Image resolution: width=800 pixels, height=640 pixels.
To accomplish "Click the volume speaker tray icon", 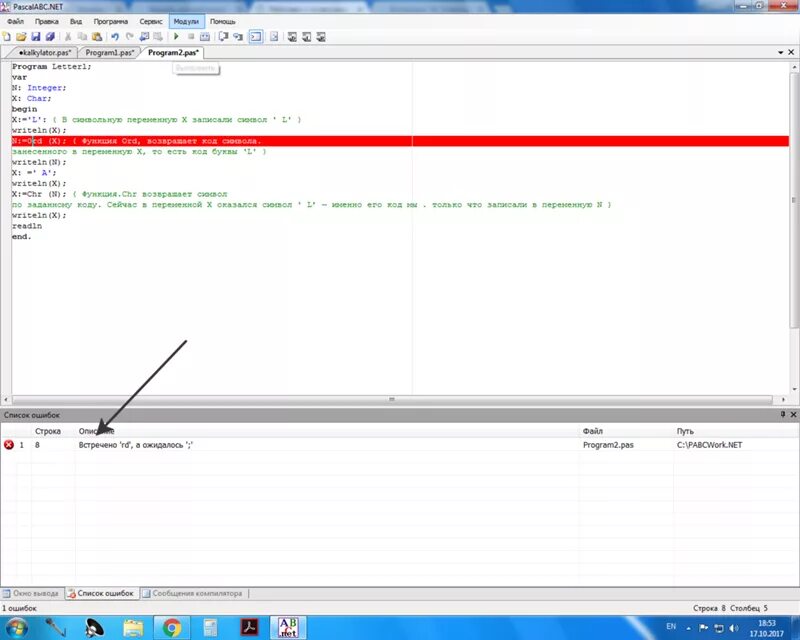I will pyautogui.click(x=734, y=628).
